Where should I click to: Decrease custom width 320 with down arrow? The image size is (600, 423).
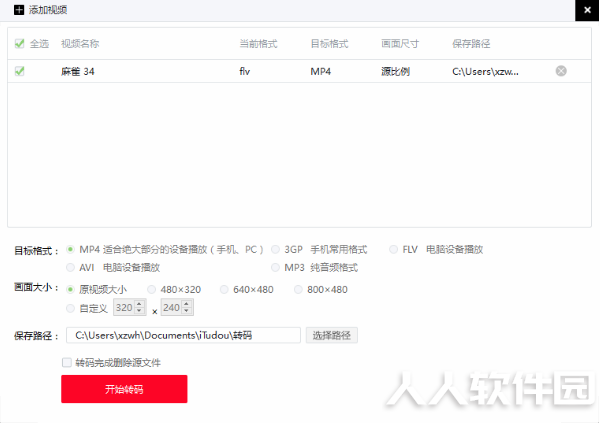pos(139,311)
